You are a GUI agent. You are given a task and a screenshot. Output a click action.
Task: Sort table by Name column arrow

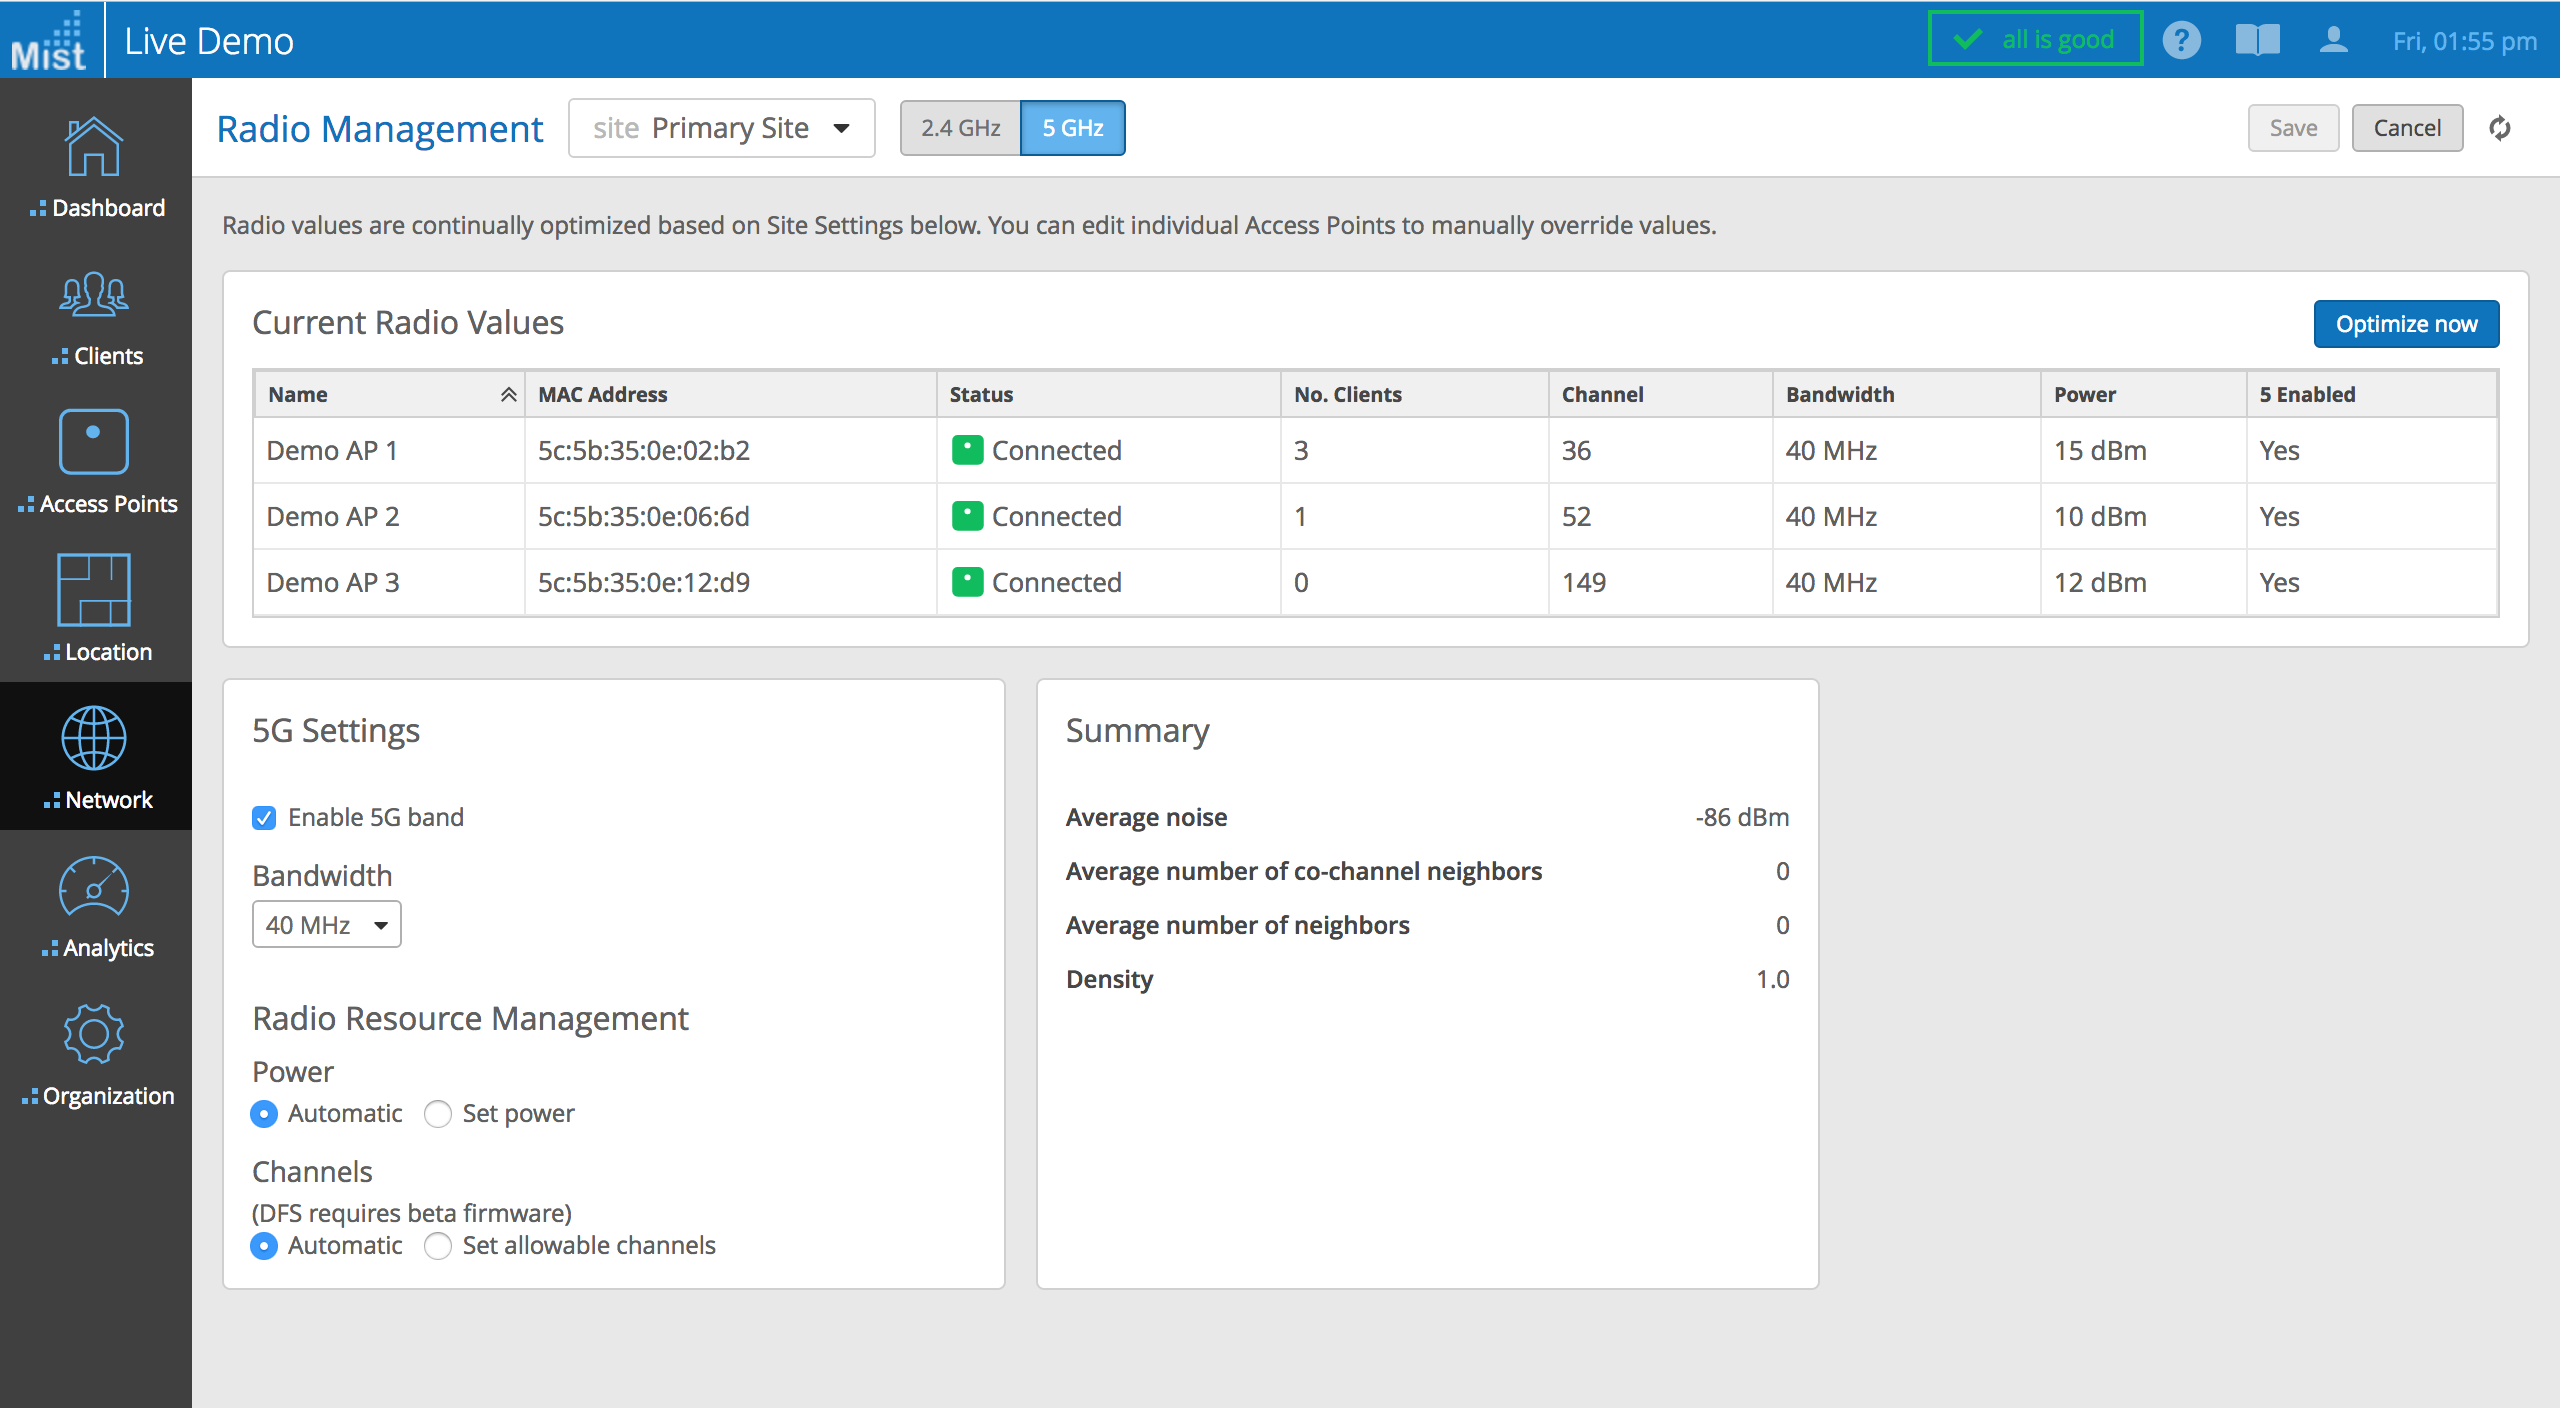click(508, 395)
